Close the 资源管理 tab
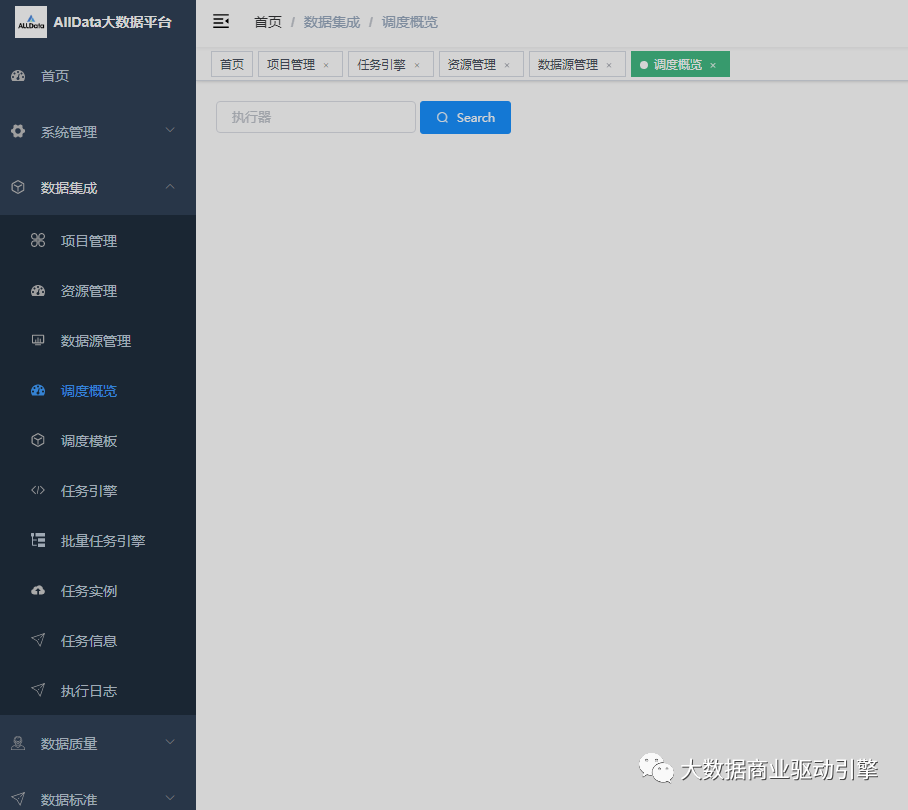The width and height of the screenshot is (908, 810). pyautogui.click(x=507, y=65)
